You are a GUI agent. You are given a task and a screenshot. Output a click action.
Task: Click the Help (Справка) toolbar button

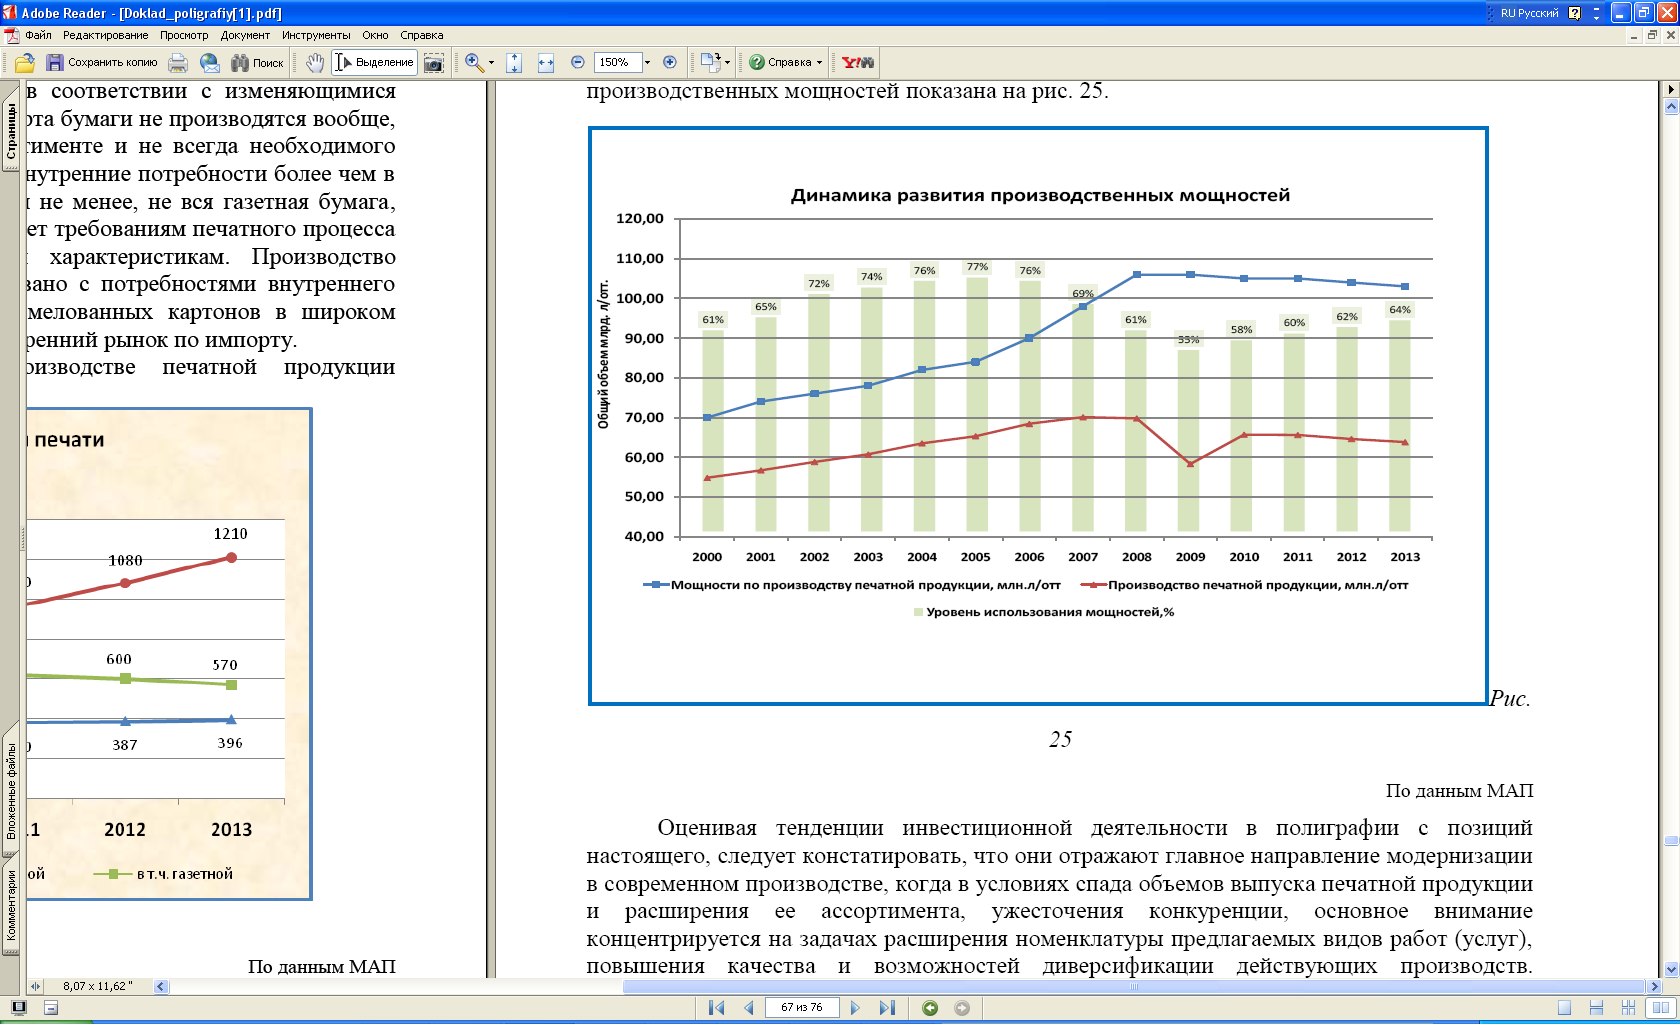(781, 62)
